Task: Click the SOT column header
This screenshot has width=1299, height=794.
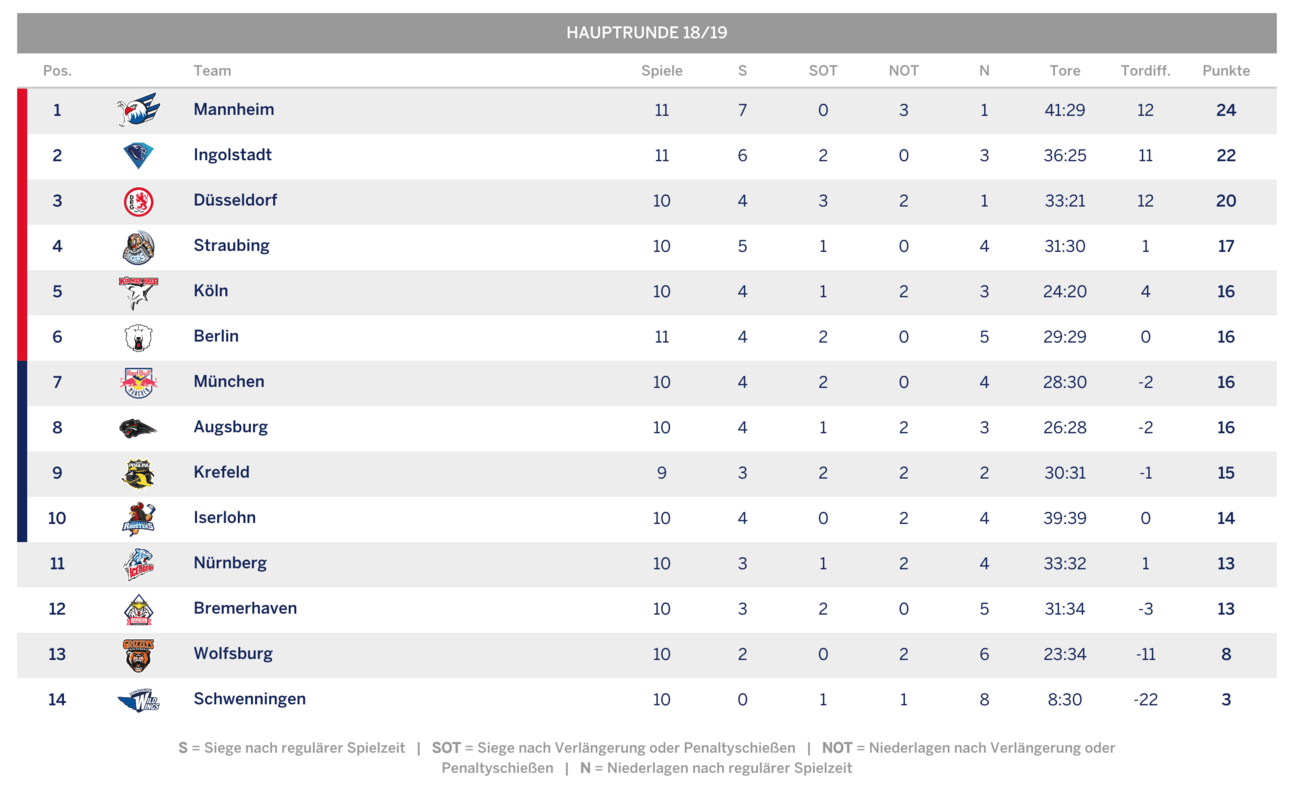Action: tap(823, 71)
